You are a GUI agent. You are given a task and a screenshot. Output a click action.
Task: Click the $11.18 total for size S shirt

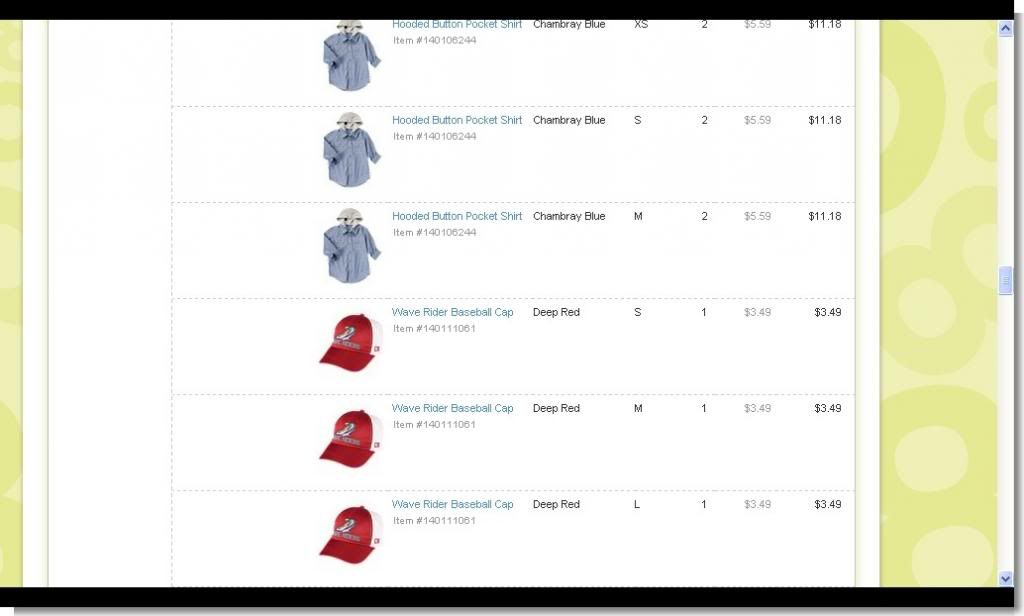824,120
